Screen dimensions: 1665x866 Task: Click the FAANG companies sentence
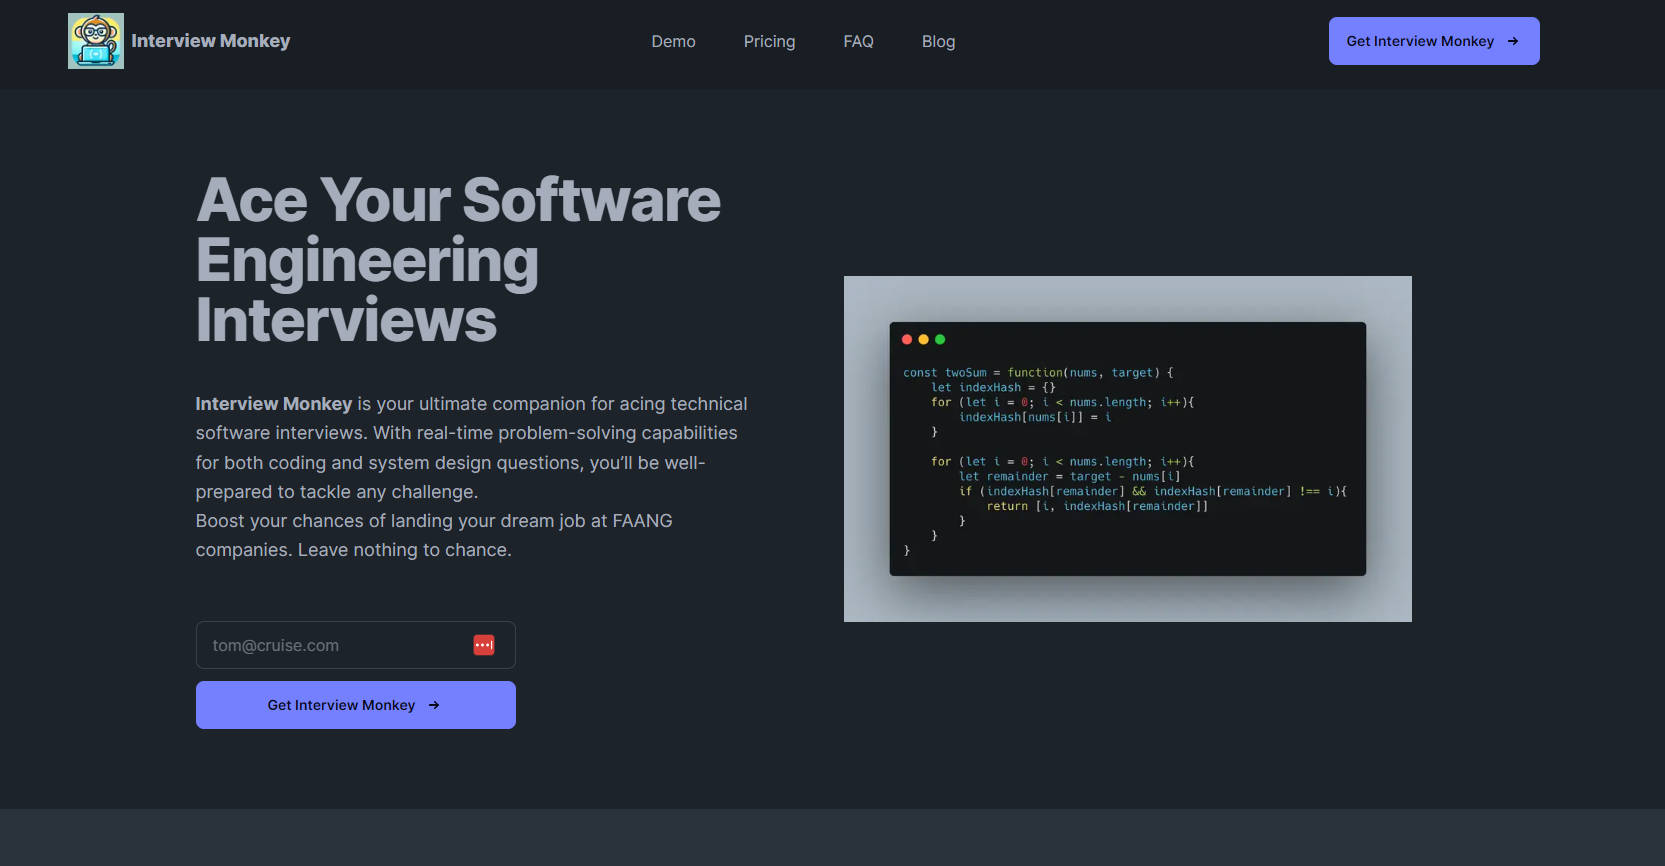[x=433, y=535]
